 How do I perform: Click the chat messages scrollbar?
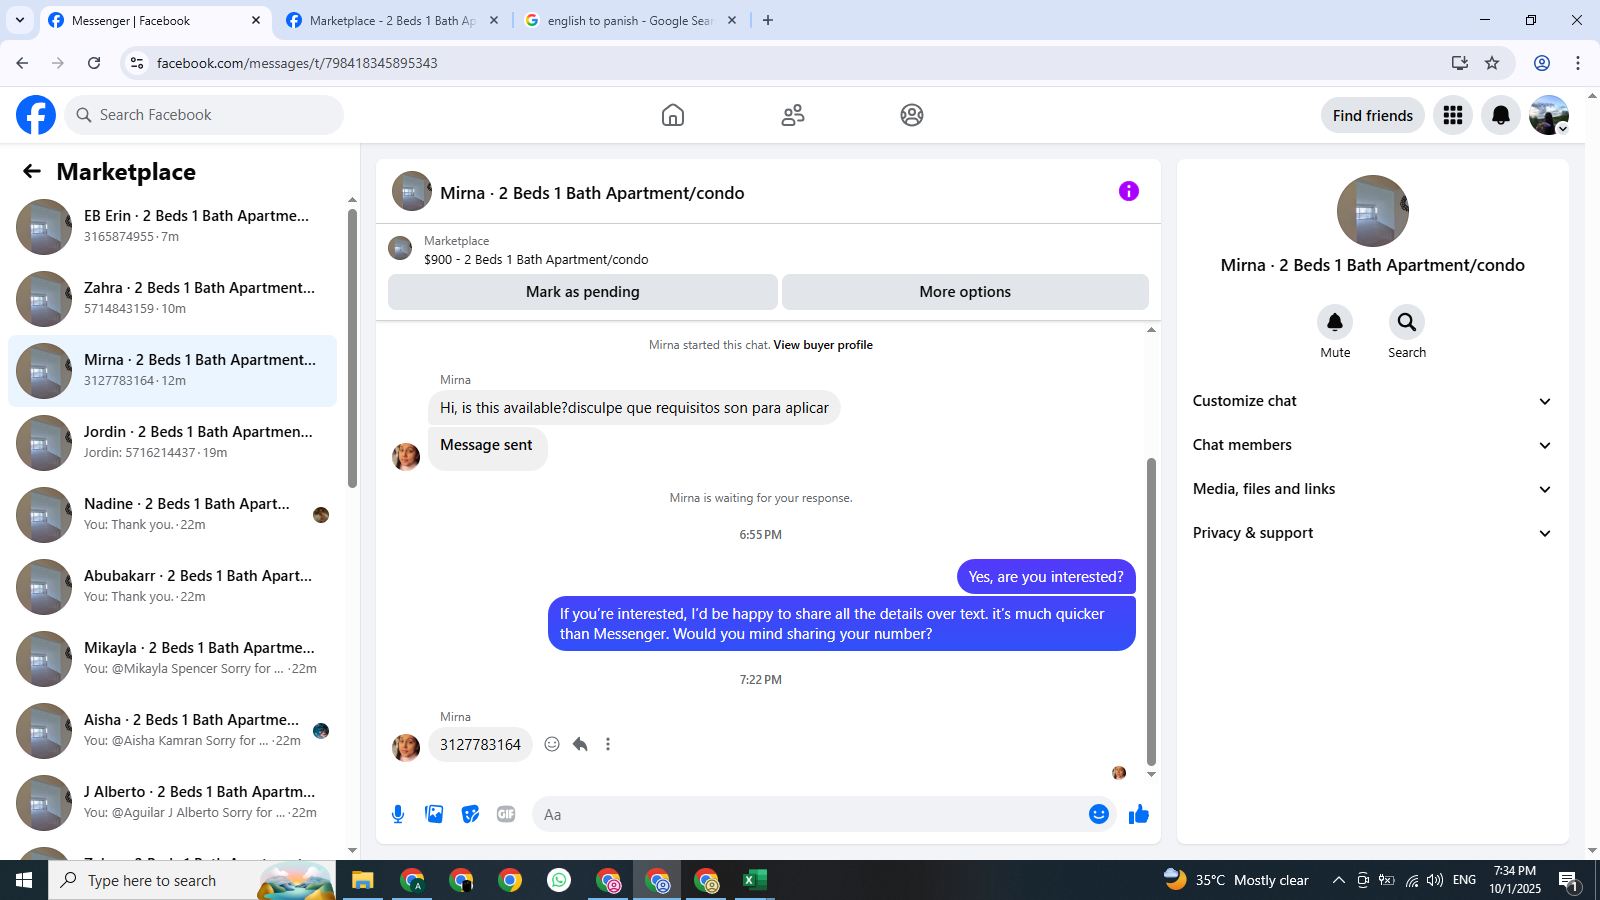(x=1151, y=611)
